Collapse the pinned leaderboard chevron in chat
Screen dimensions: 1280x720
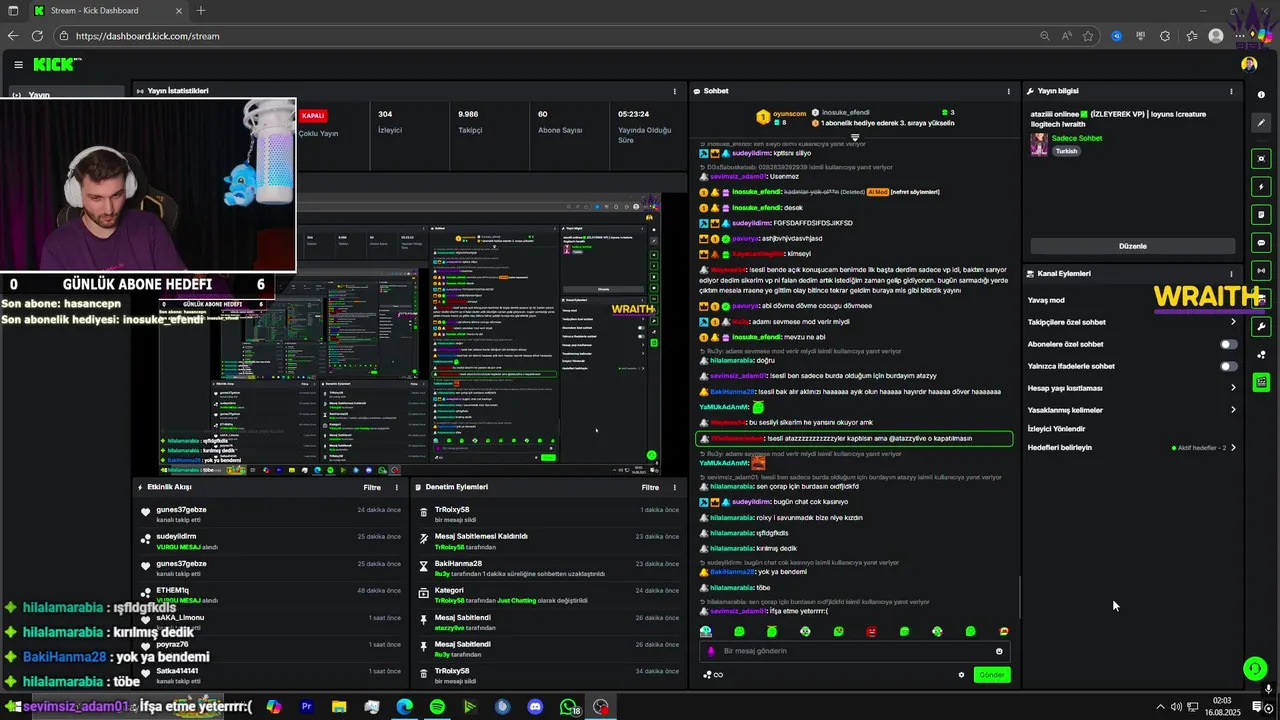[855, 137]
